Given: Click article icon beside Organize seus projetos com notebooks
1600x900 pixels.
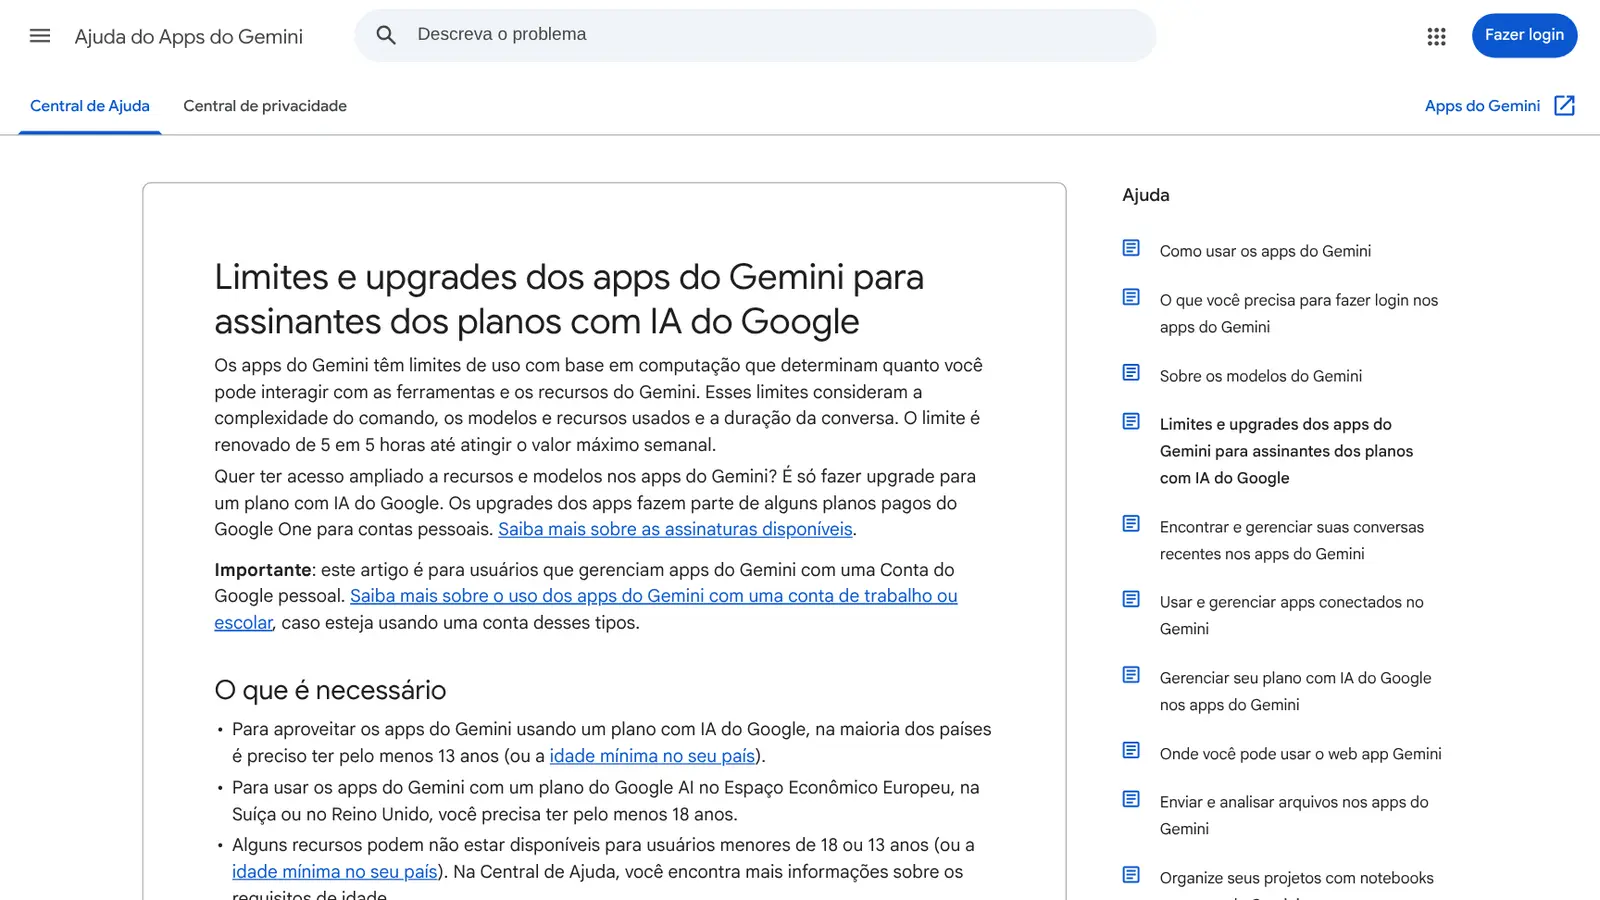Looking at the screenshot, I should pyautogui.click(x=1131, y=875).
